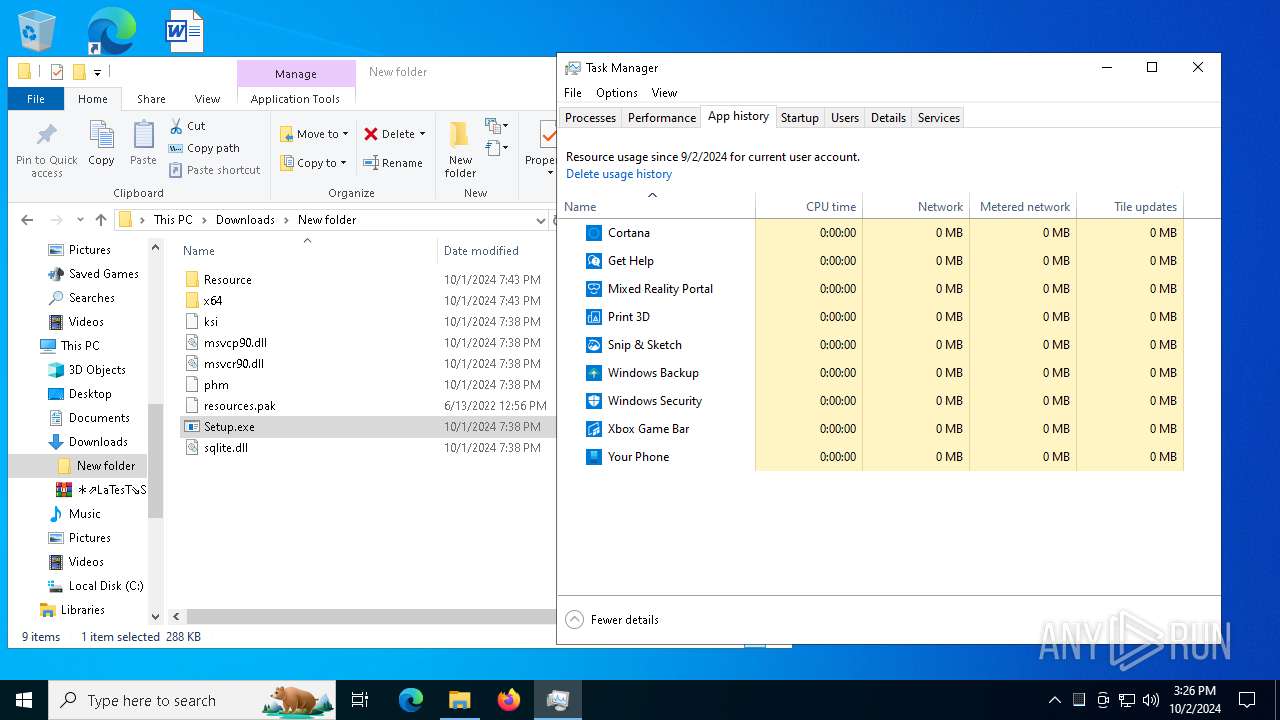Click the Mixed Reality Portal icon
This screenshot has height=720, width=1280.
tap(593, 289)
